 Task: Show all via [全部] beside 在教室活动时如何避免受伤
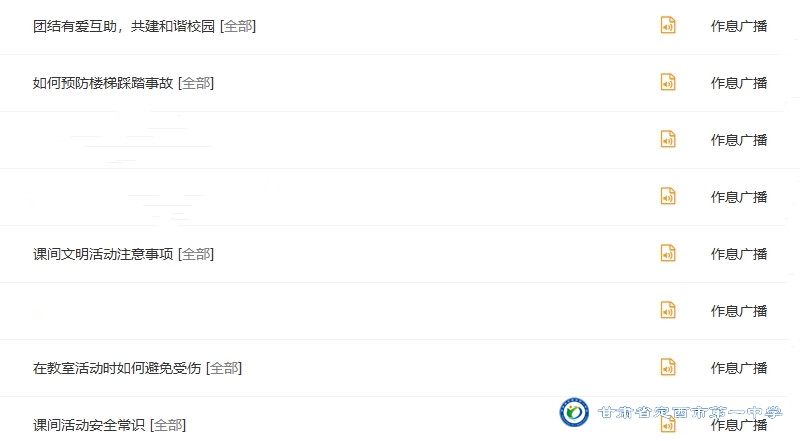(x=224, y=368)
